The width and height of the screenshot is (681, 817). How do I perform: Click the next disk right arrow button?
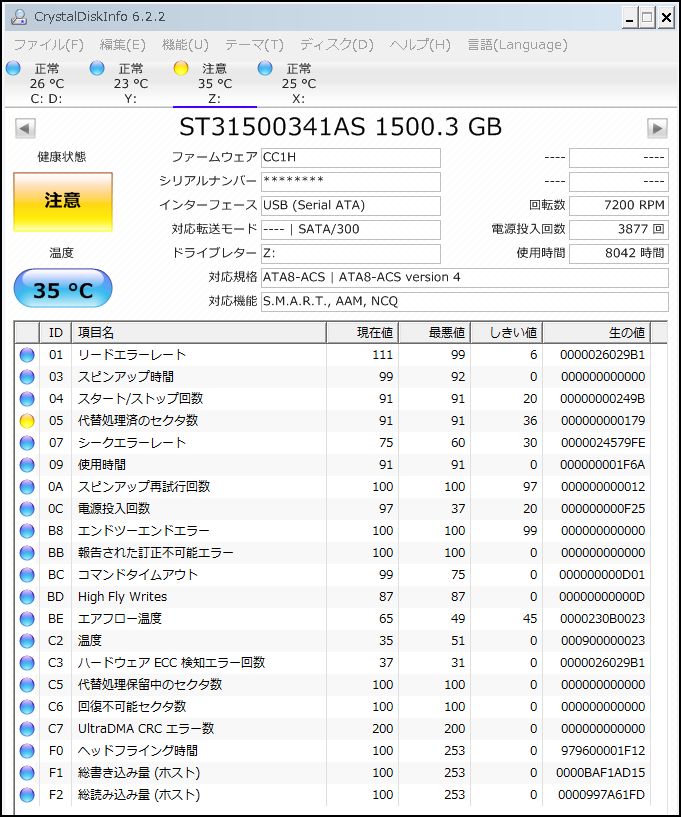657,128
